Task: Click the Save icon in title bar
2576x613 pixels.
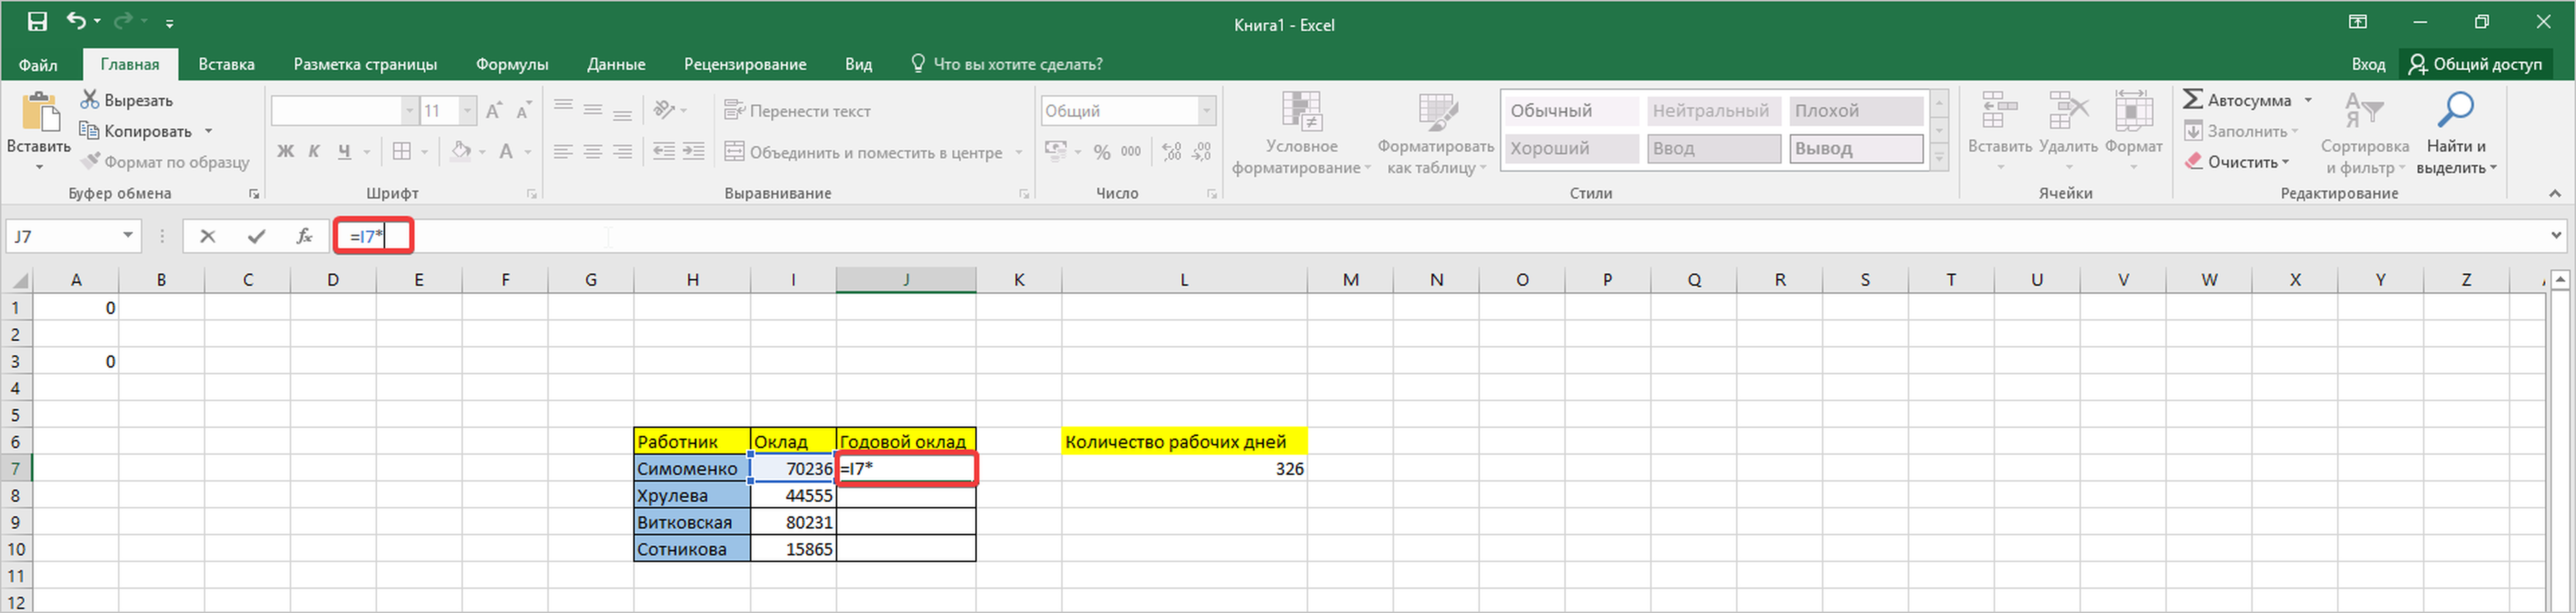Action: click(37, 22)
